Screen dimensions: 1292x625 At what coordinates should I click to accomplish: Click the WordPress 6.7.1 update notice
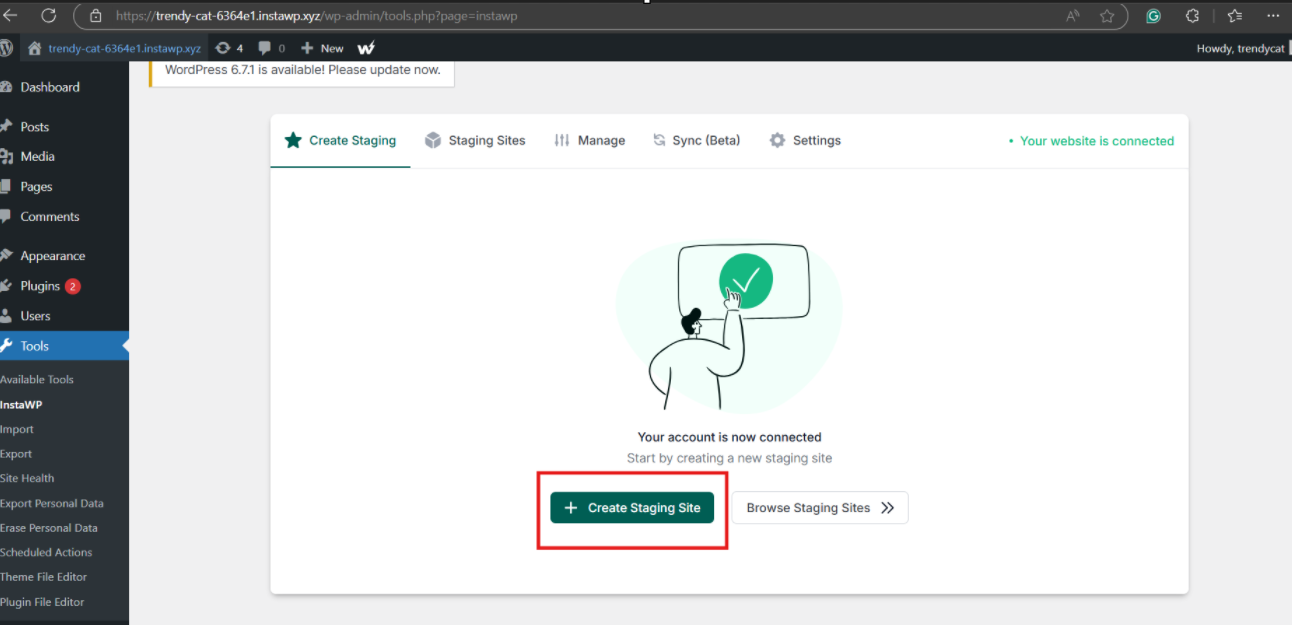pyautogui.click(x=302, y=70)
